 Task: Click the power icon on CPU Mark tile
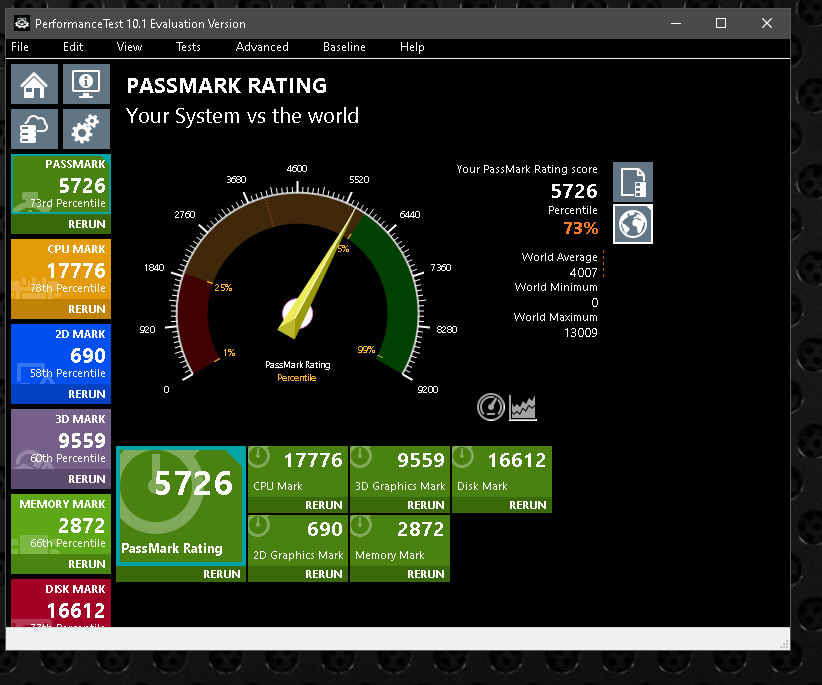(x=259, y=457)
